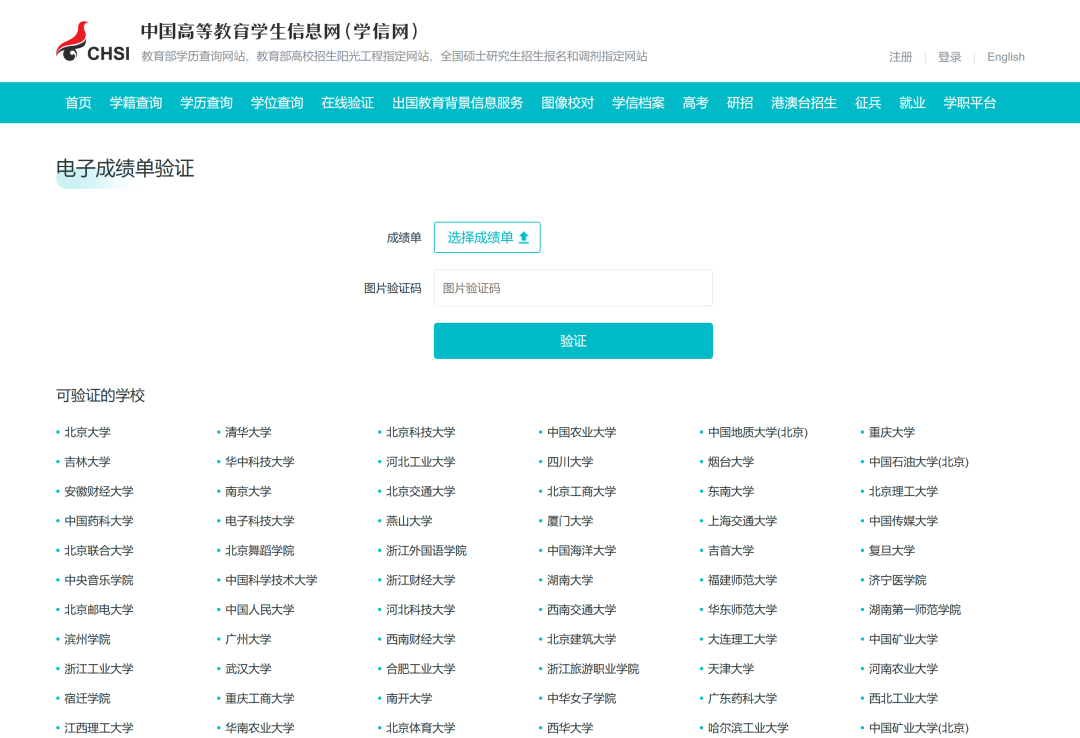
Task: Open the 学籍查询 menu item
Action: pyautogui.click(x=135, y=102)
